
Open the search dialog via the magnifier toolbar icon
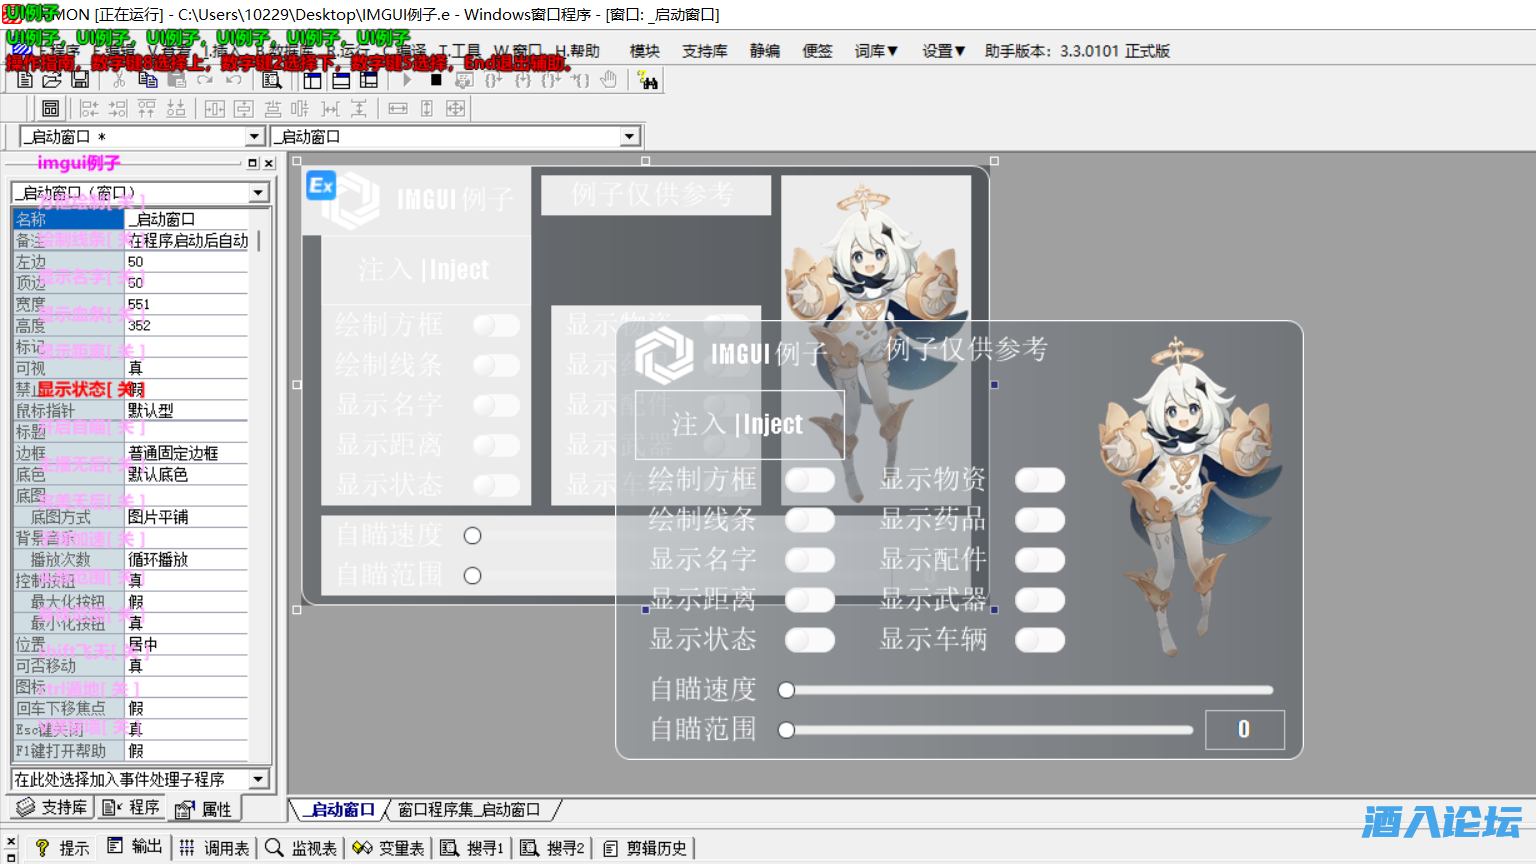point(271,80)
